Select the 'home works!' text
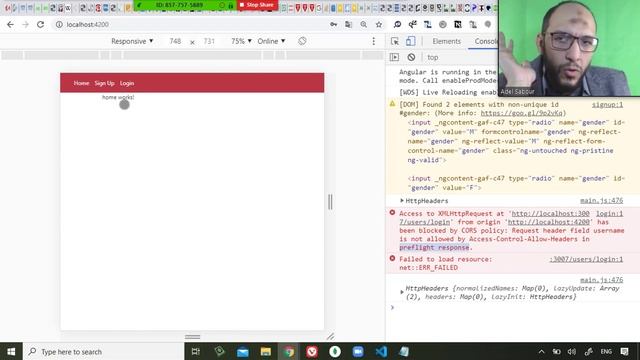Viewport: 640px width, 360px height. pyautogui.click(x=118, y=97)
